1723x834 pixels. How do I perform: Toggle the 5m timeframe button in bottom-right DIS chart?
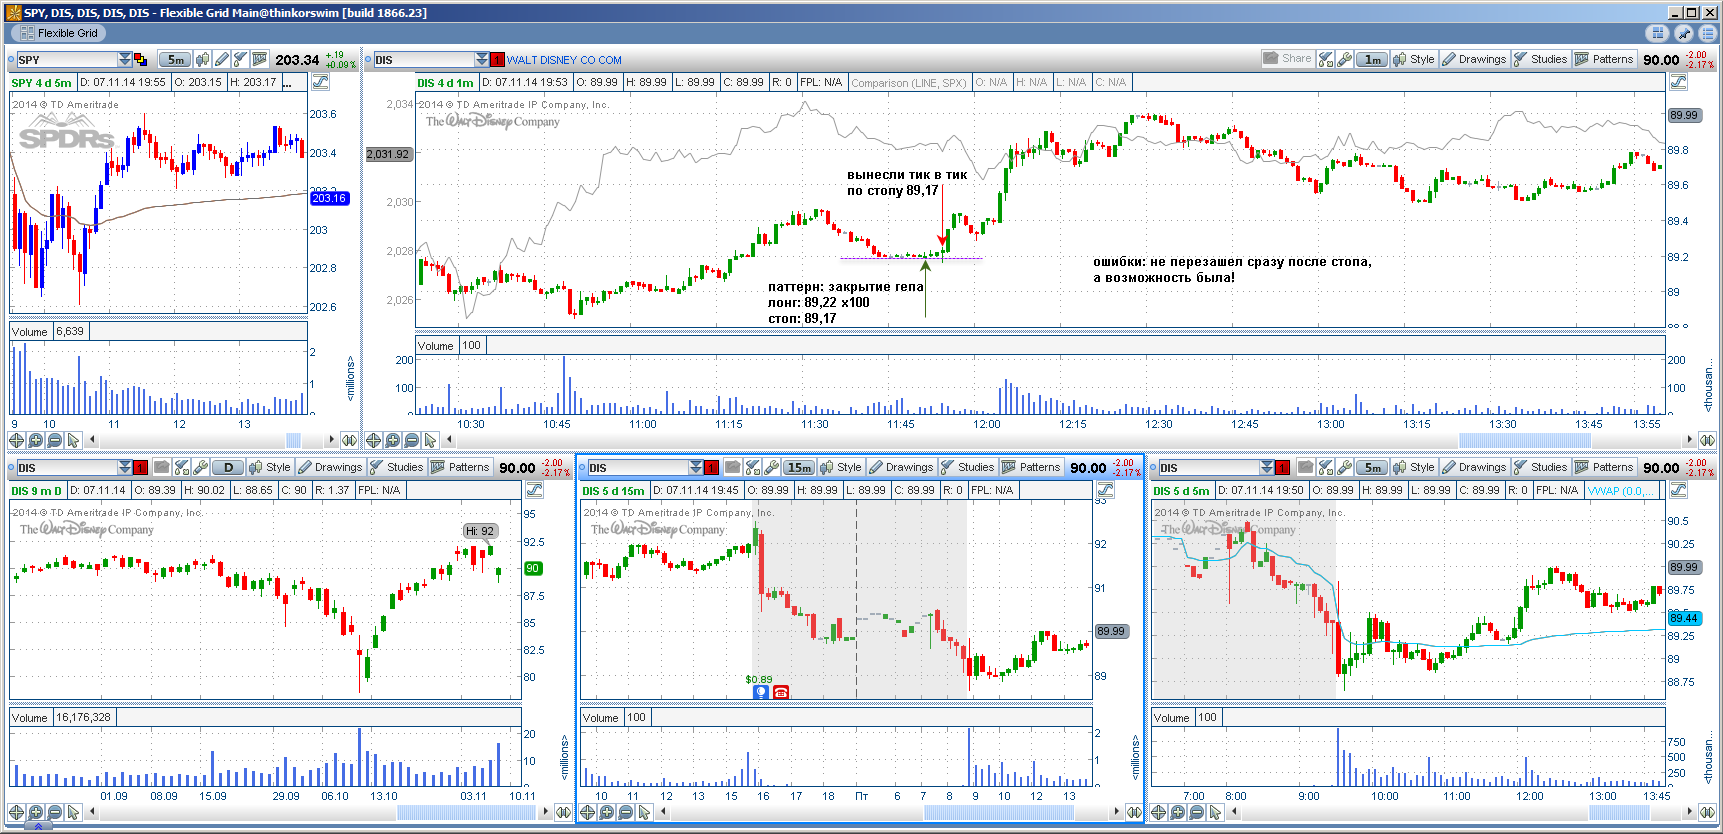point(1373,467)
